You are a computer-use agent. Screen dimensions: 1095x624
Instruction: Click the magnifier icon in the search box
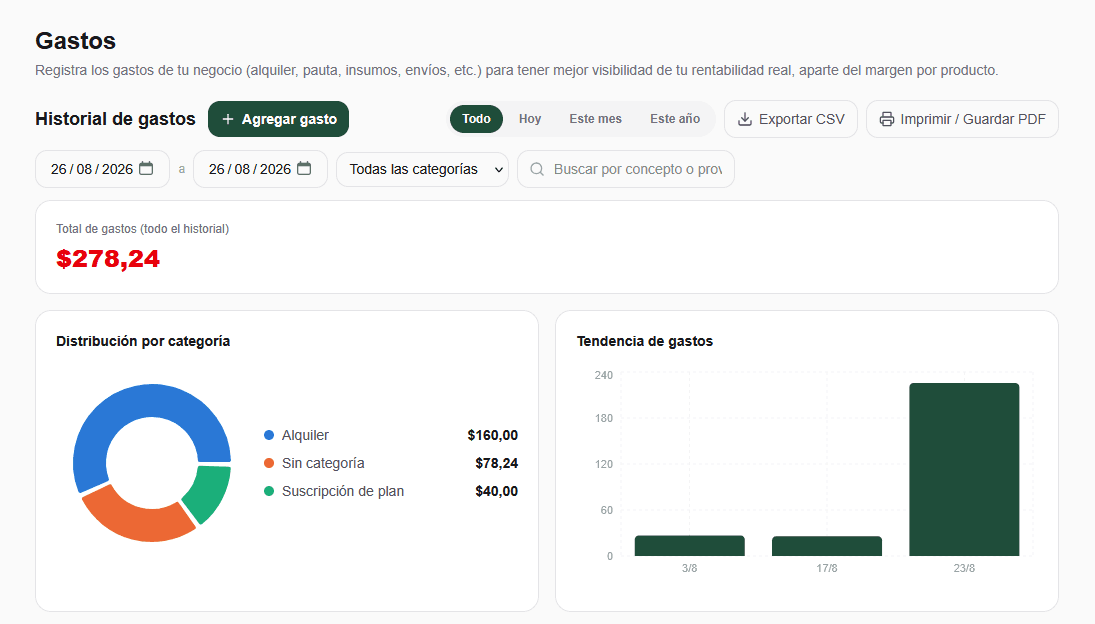coord(537,169)
